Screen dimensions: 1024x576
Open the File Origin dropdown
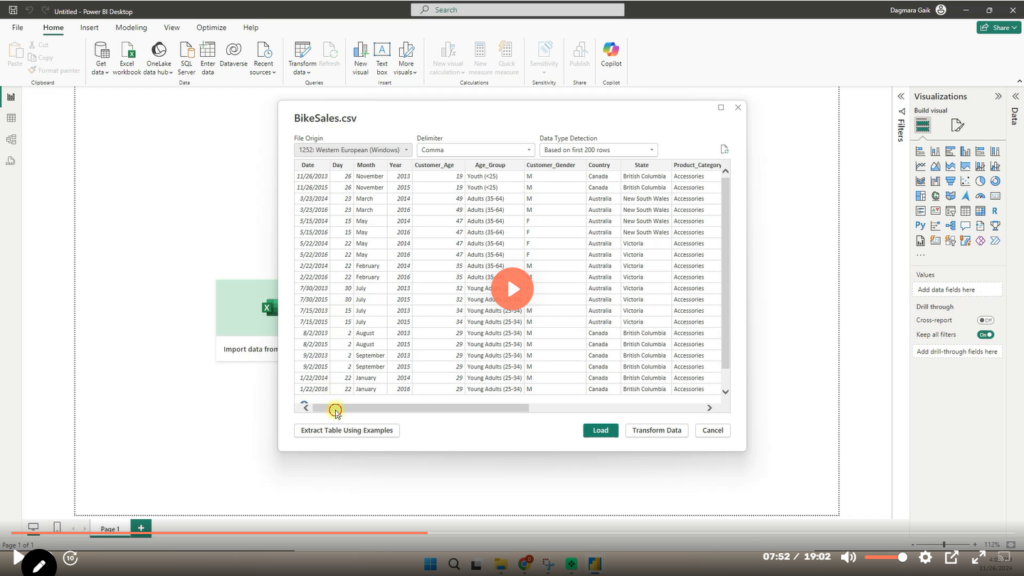pos(353,150)
